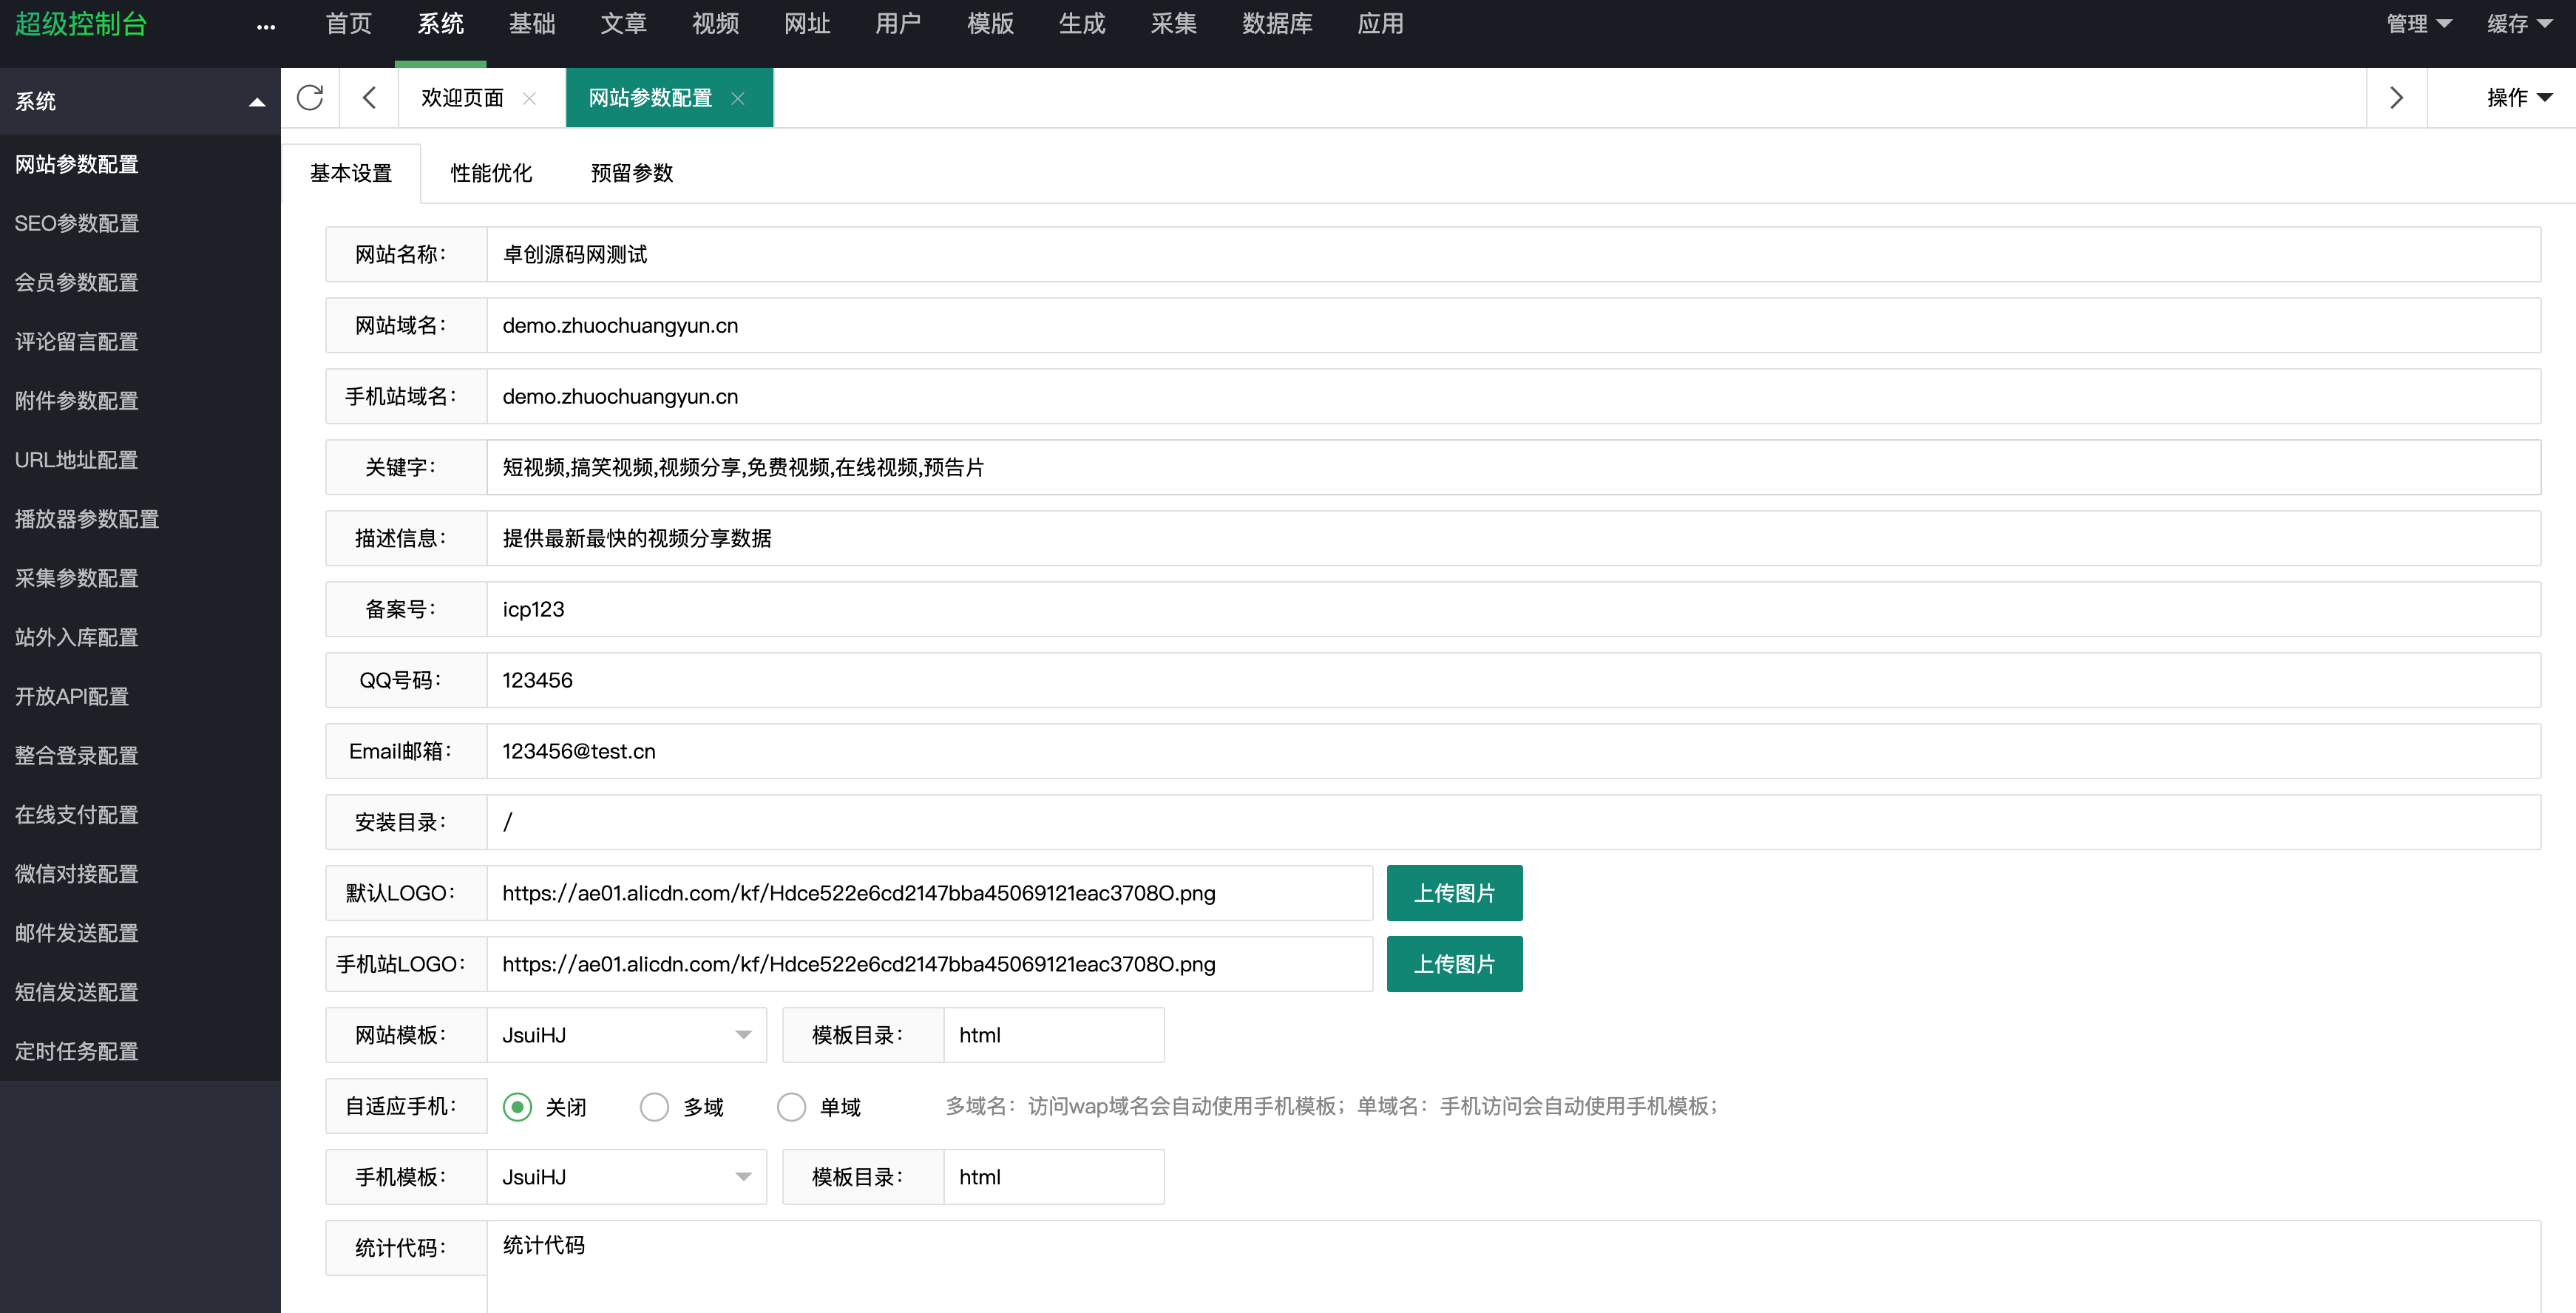Open the three-dots menu near 超级控制台

pyautogui.click(x=265, y=27)
